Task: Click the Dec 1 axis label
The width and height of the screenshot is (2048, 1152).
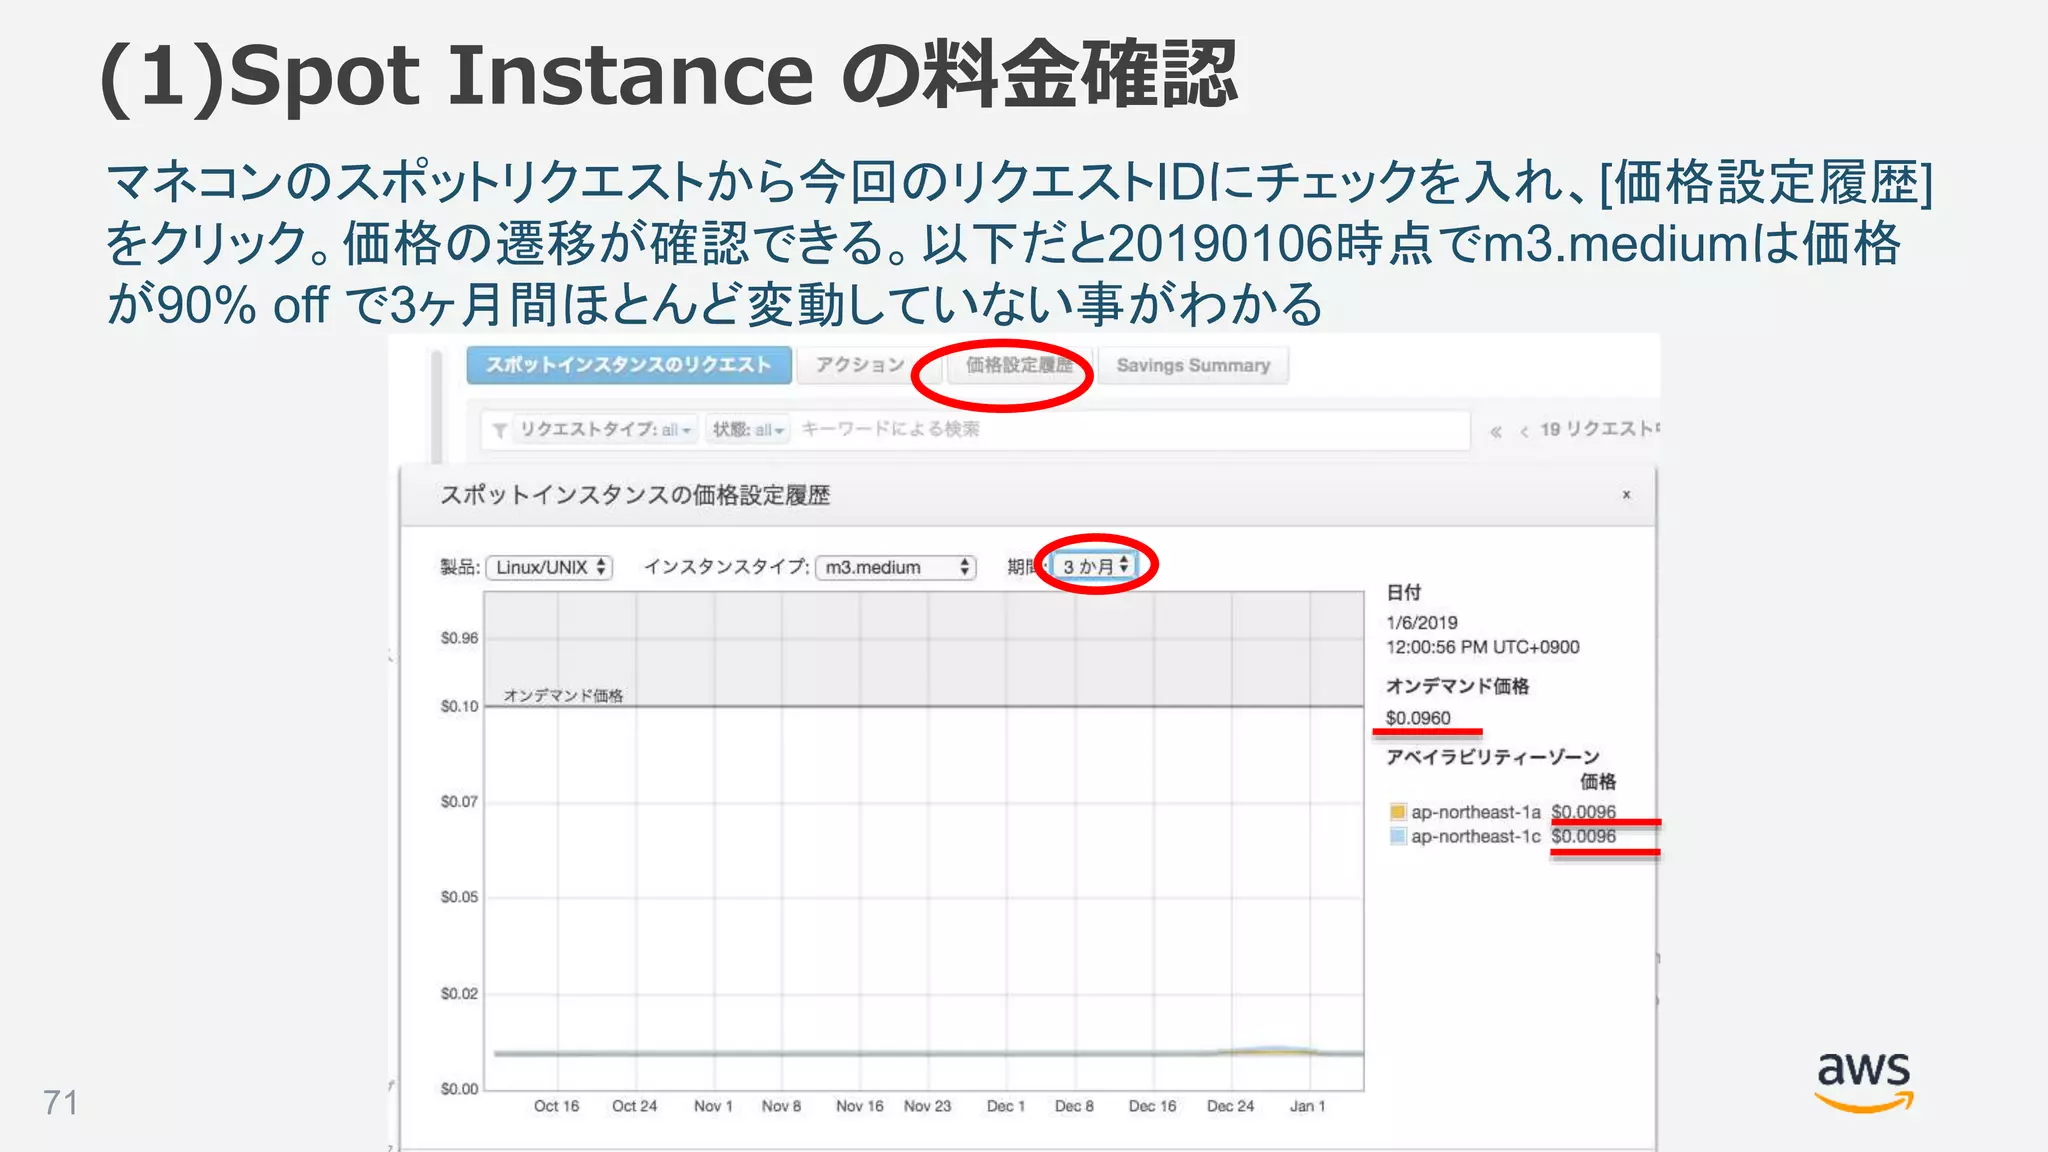Action: pos(1006,1106)
